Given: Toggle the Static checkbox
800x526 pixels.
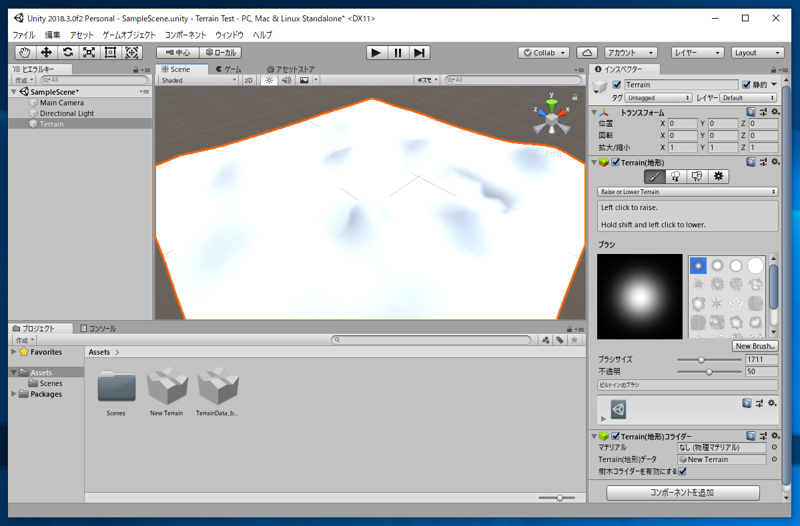Looking at the screenshot, I should coord(746,85).
